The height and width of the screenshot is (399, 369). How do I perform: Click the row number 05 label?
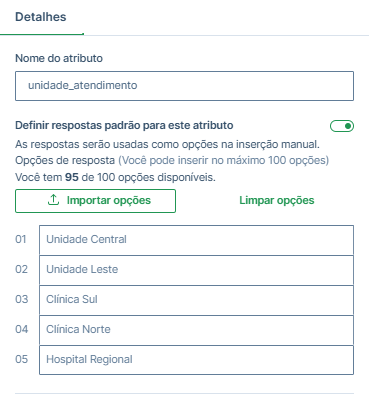coord(21,359)
